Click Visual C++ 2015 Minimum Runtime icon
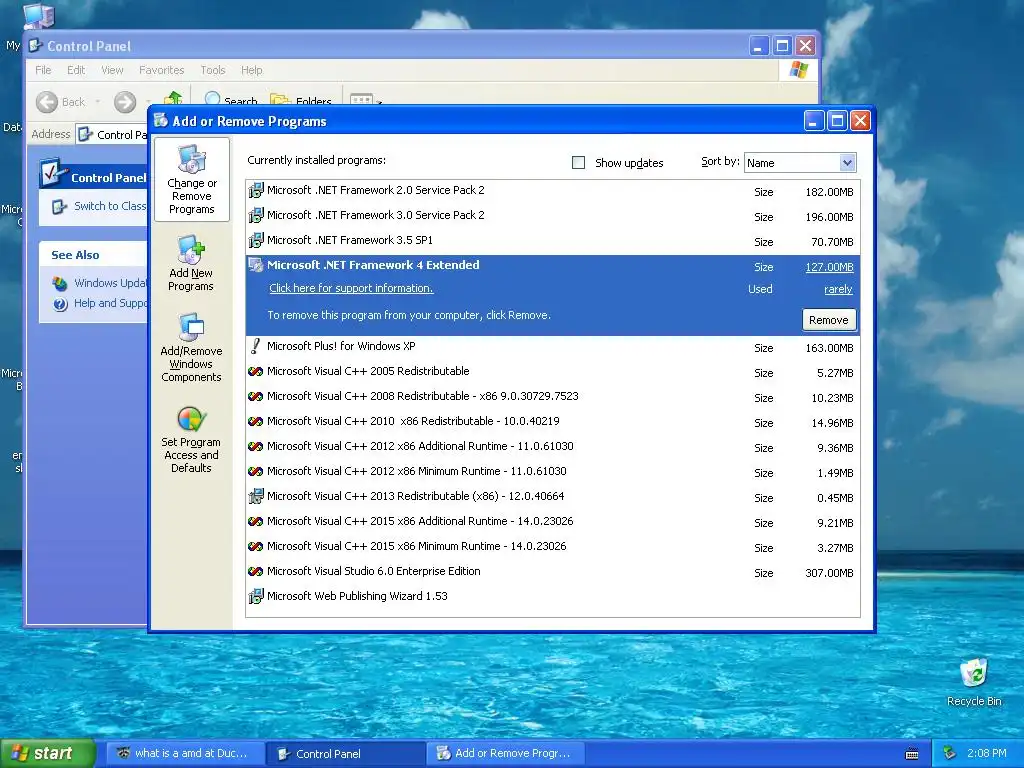 coord(255,547)
